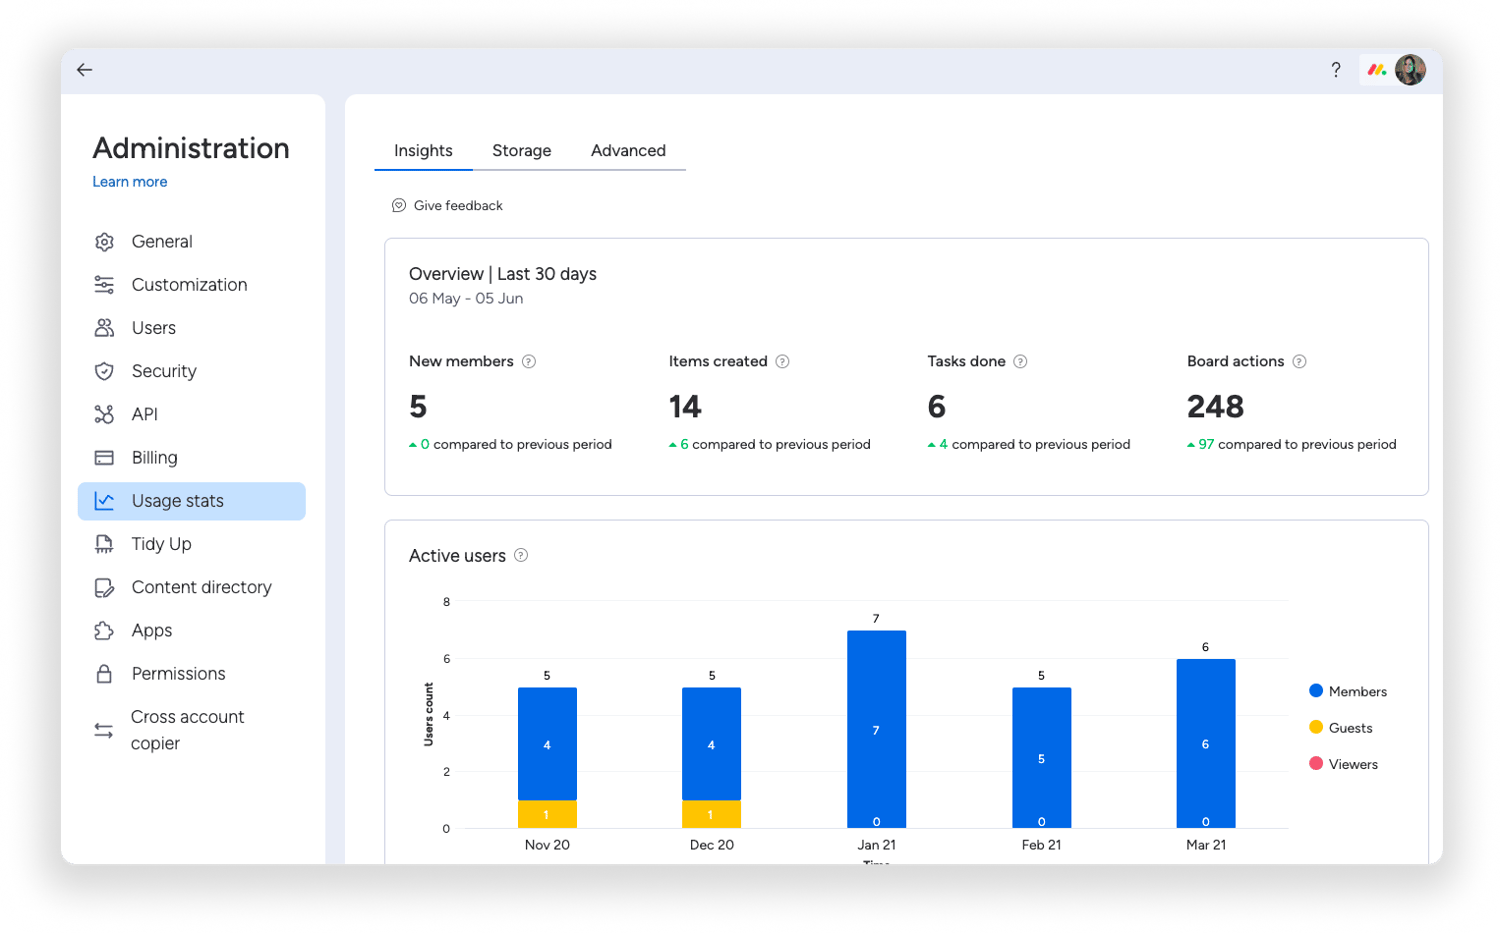Click the info icon beside Board actions
Viewport: 1500px width, 933px height.
point(1299,362)
